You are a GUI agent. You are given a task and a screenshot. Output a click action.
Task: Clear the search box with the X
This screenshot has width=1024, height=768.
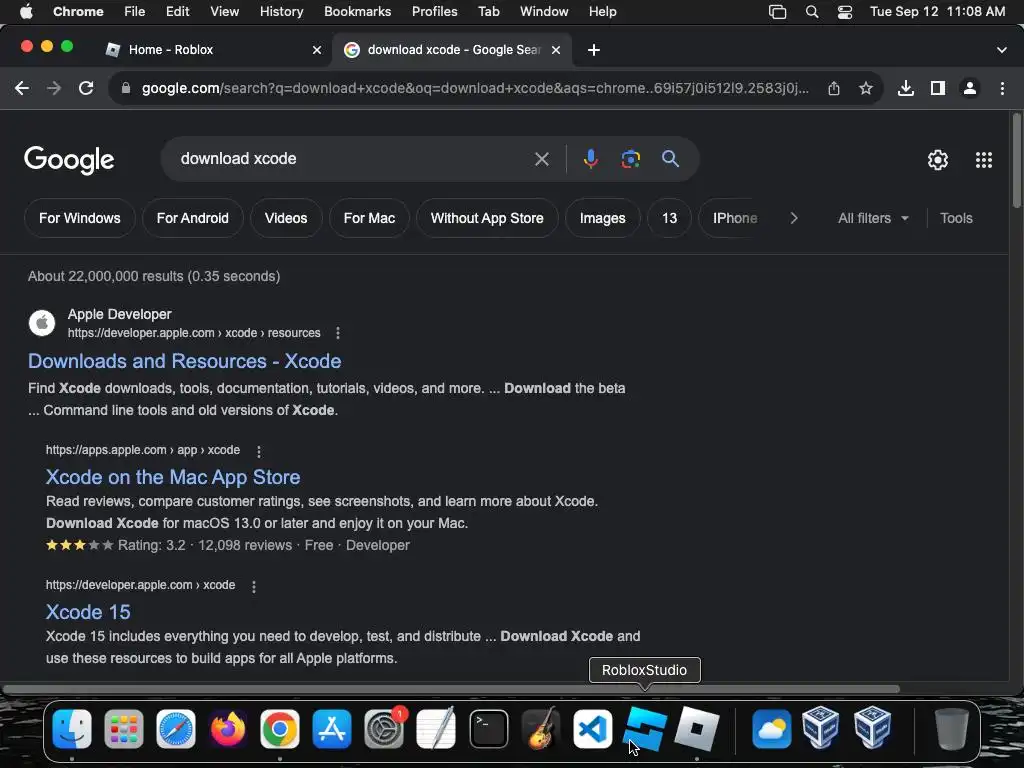click(x=541, y=159)
